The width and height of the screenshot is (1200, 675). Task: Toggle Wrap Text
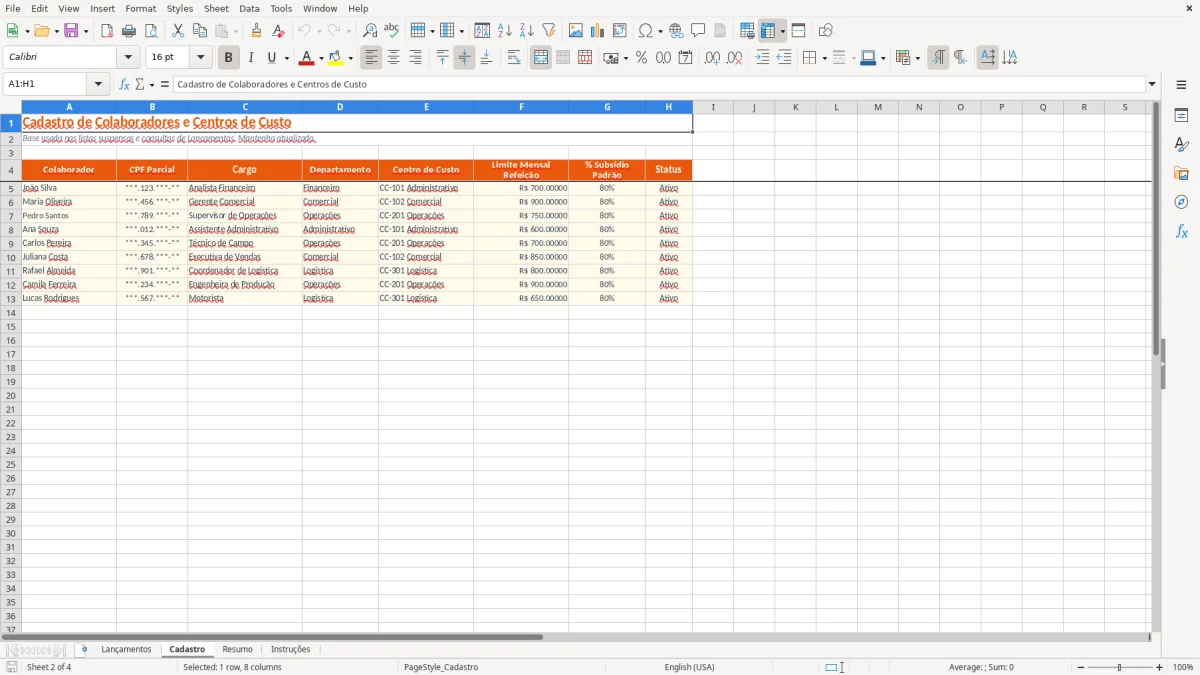coord(514,58)
